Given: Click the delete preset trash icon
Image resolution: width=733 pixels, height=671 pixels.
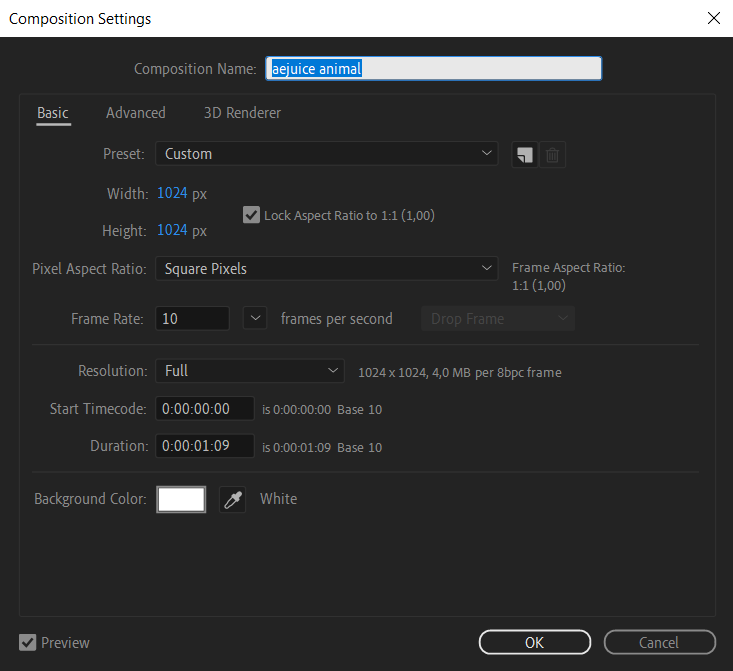Looking at the screenshot, I should click(552, 155).
